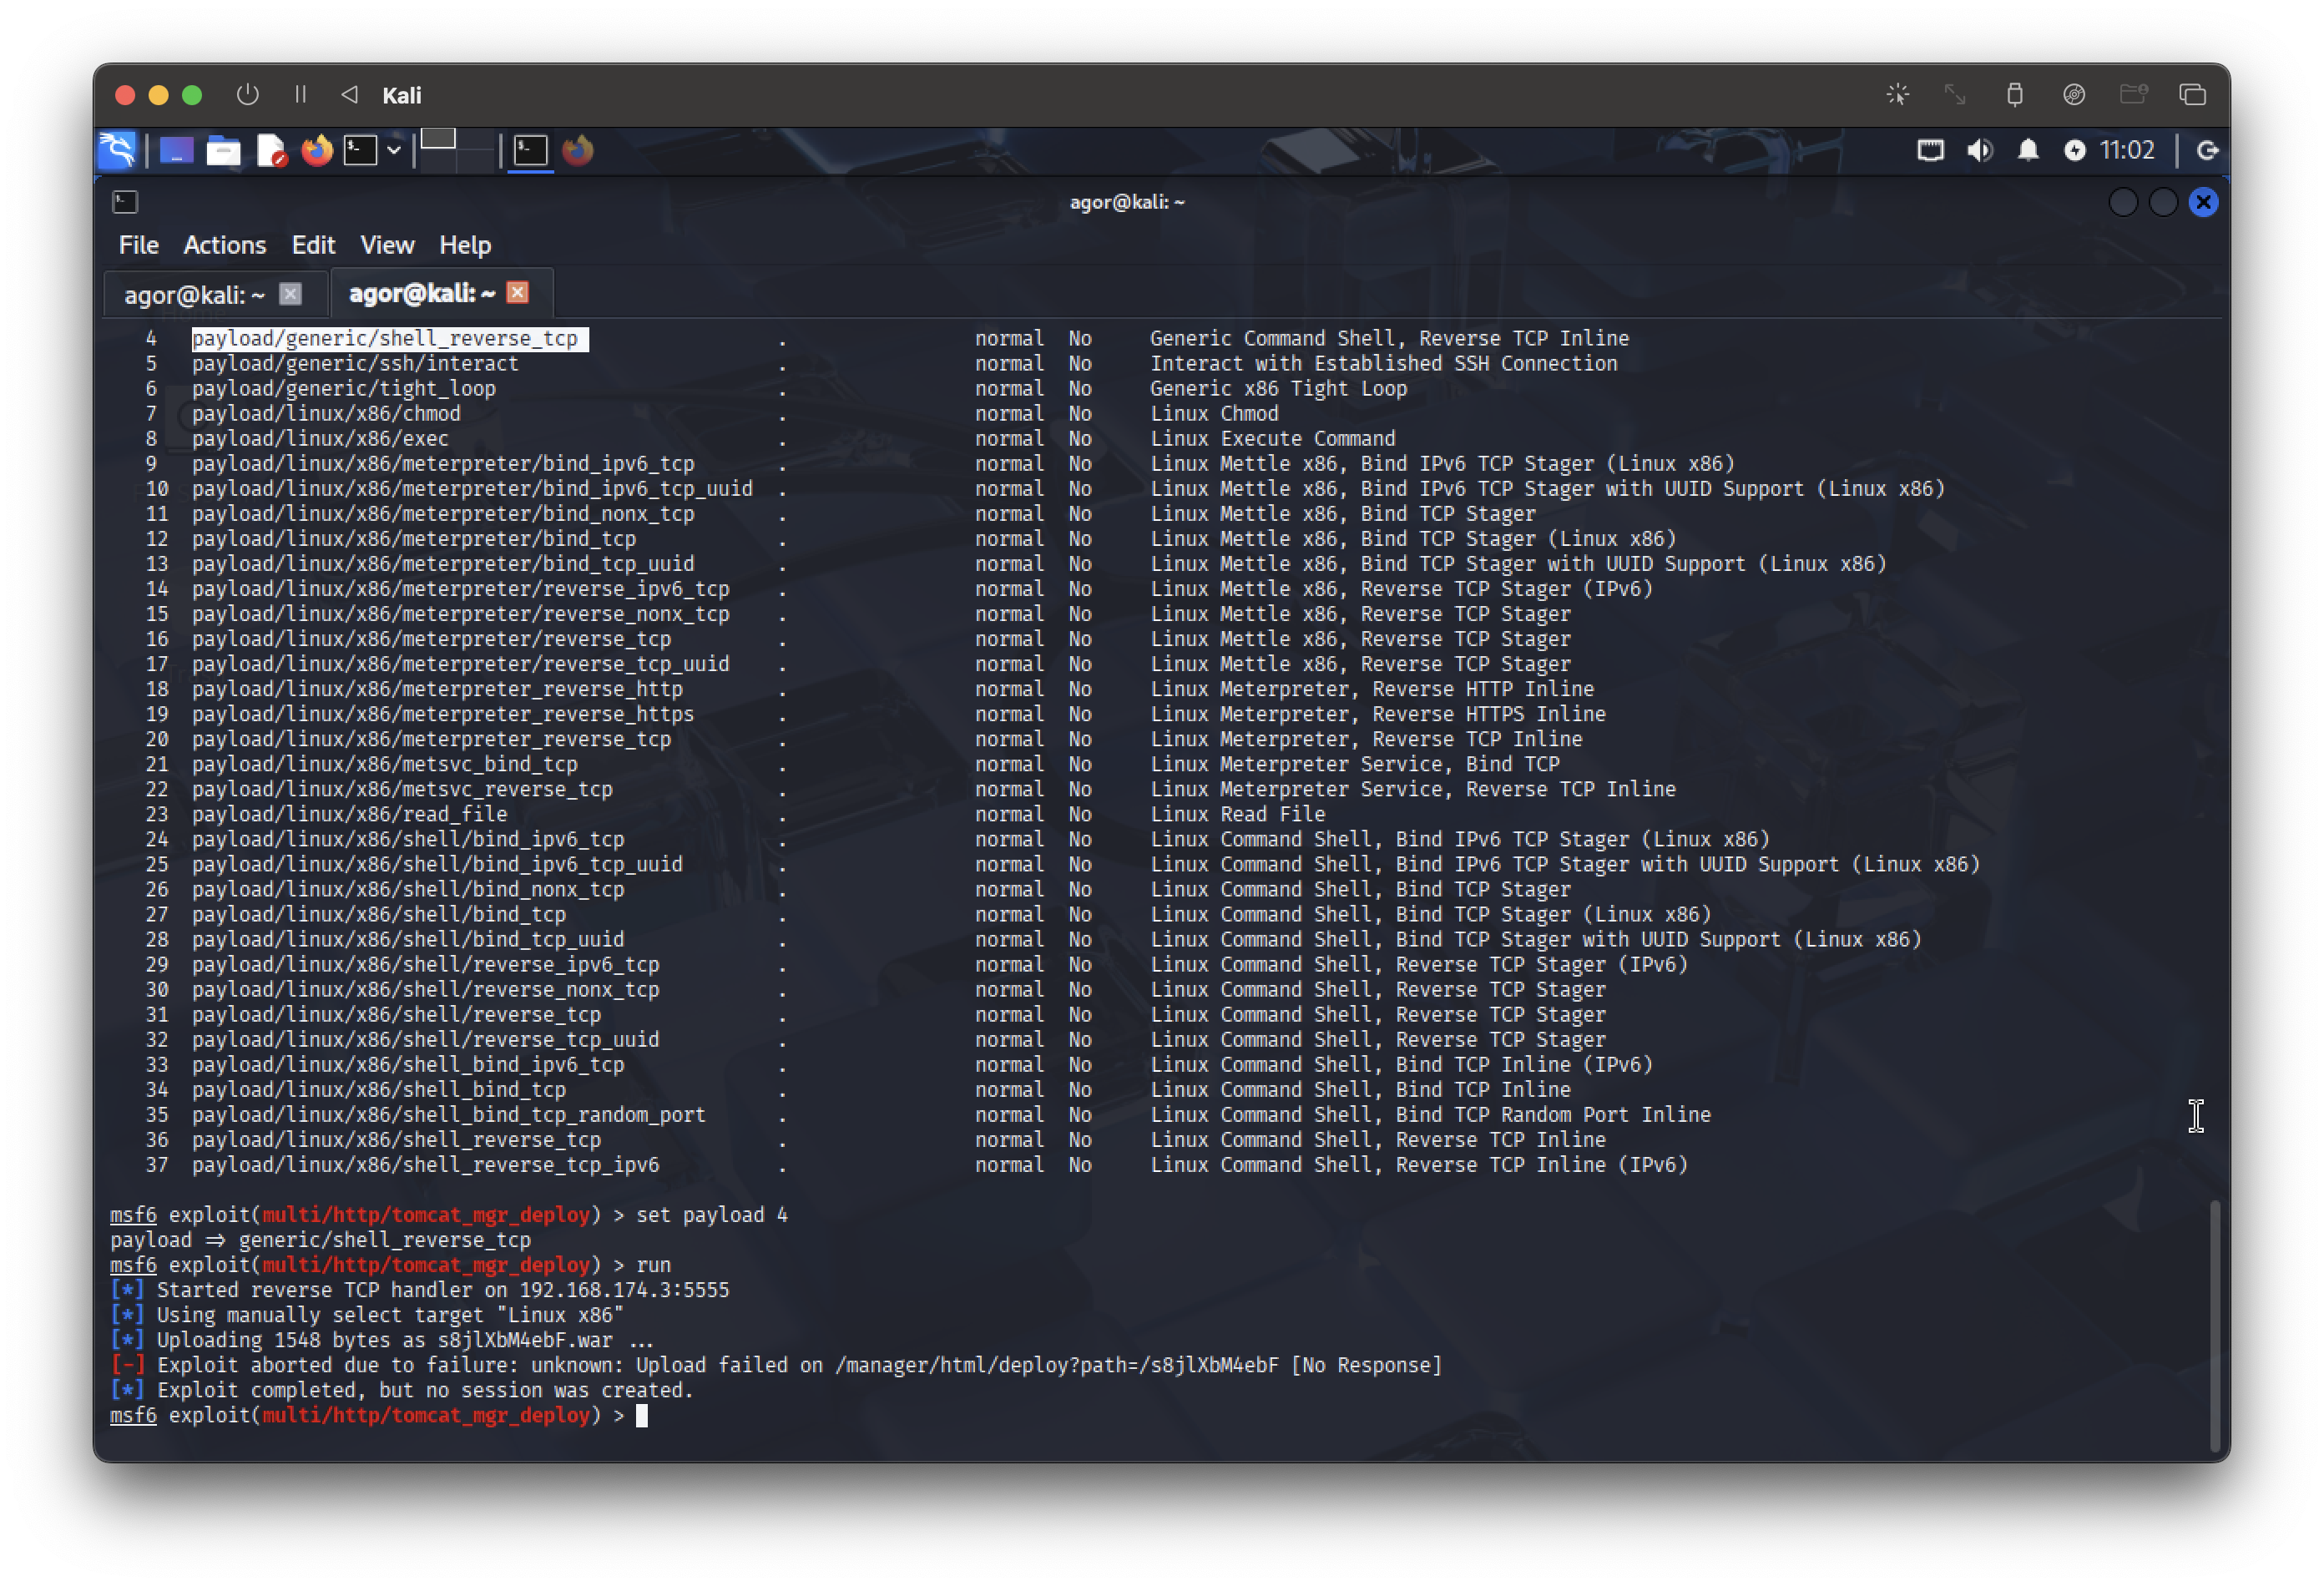The width and height of the screenshot is (2324, 1586).
Task: Launch the Files manager from the panel
Action: tap(223, 151)
